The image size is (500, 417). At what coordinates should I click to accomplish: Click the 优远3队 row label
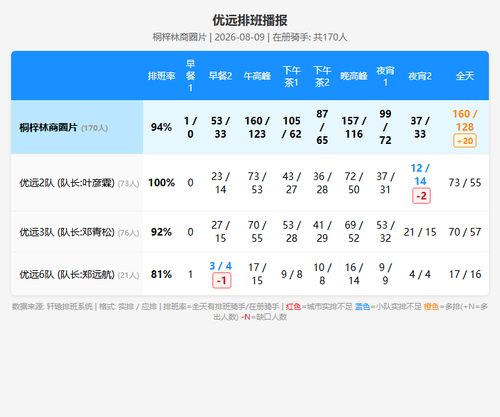(x=79, y=232)
